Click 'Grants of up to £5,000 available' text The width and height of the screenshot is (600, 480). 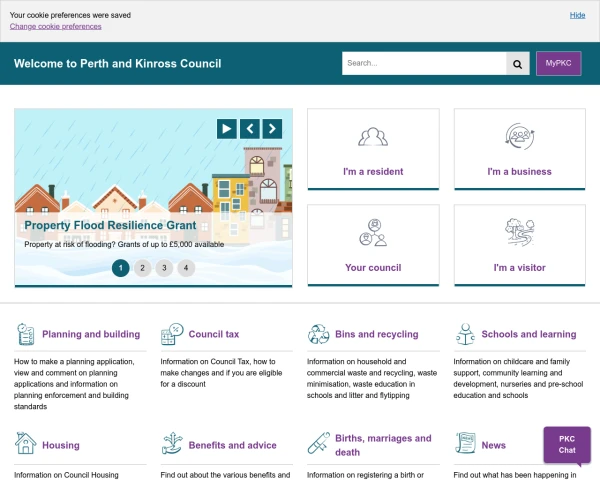(171, 244)
